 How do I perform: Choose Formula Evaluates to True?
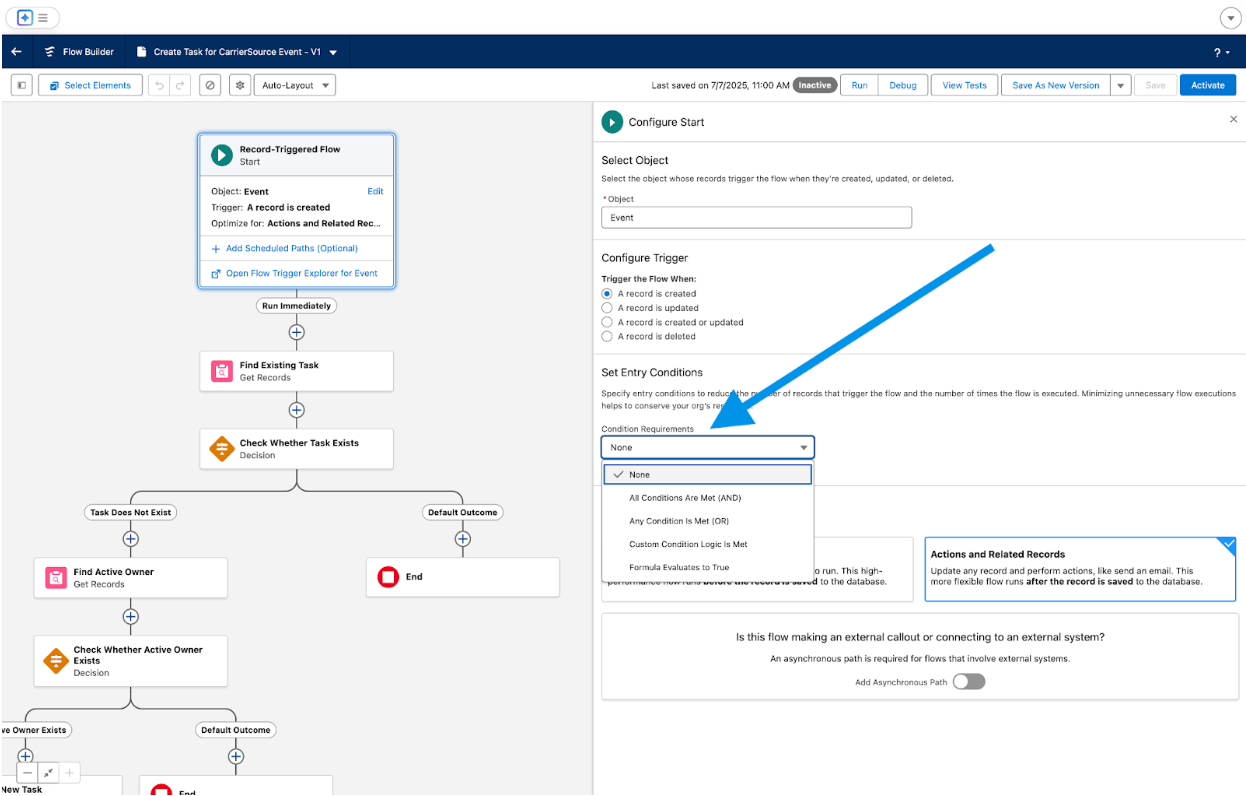click(707, 567)
